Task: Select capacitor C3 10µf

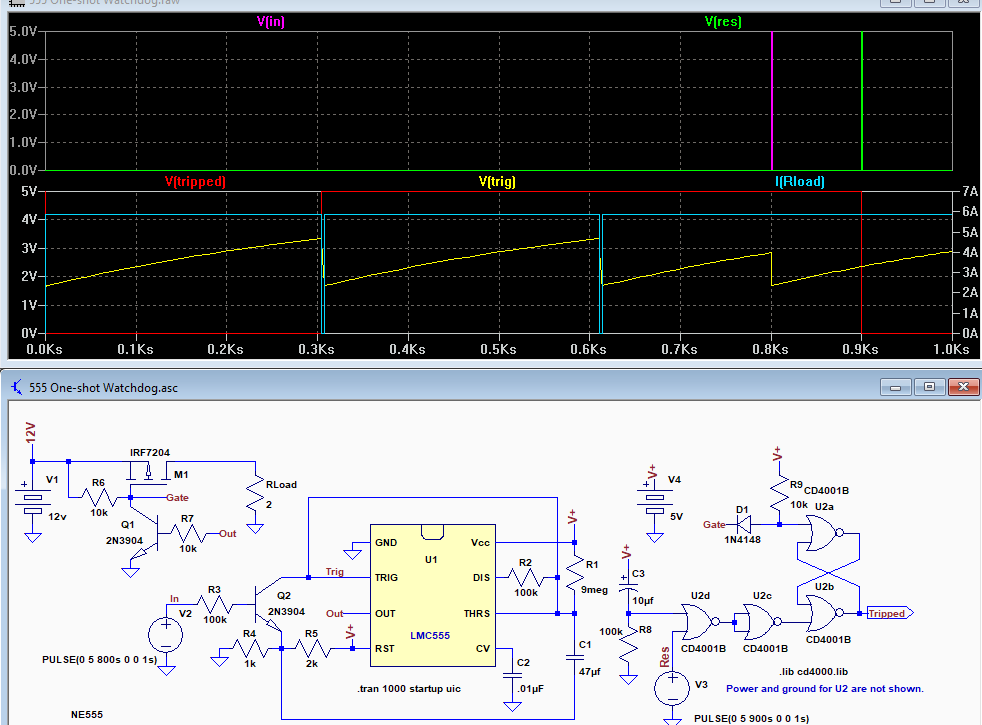Action: (x=628, y=587)
